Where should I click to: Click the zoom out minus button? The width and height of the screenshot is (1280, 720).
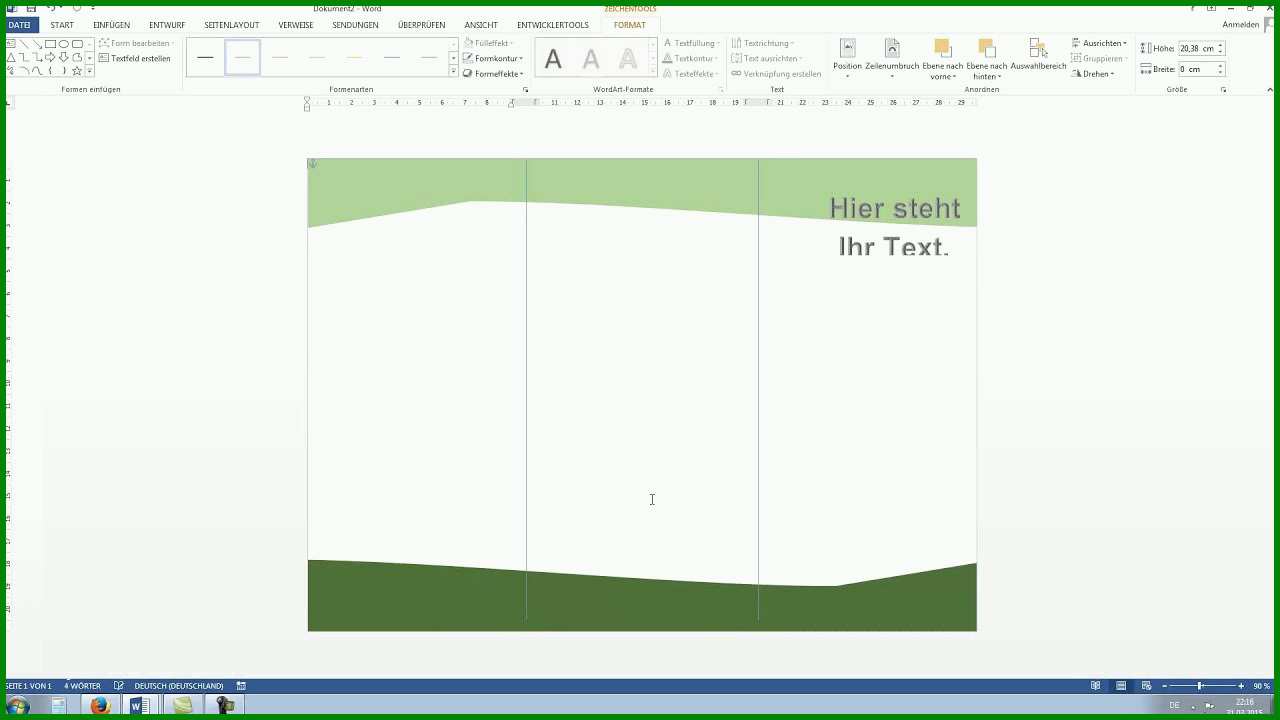(x=1163, y=686)
